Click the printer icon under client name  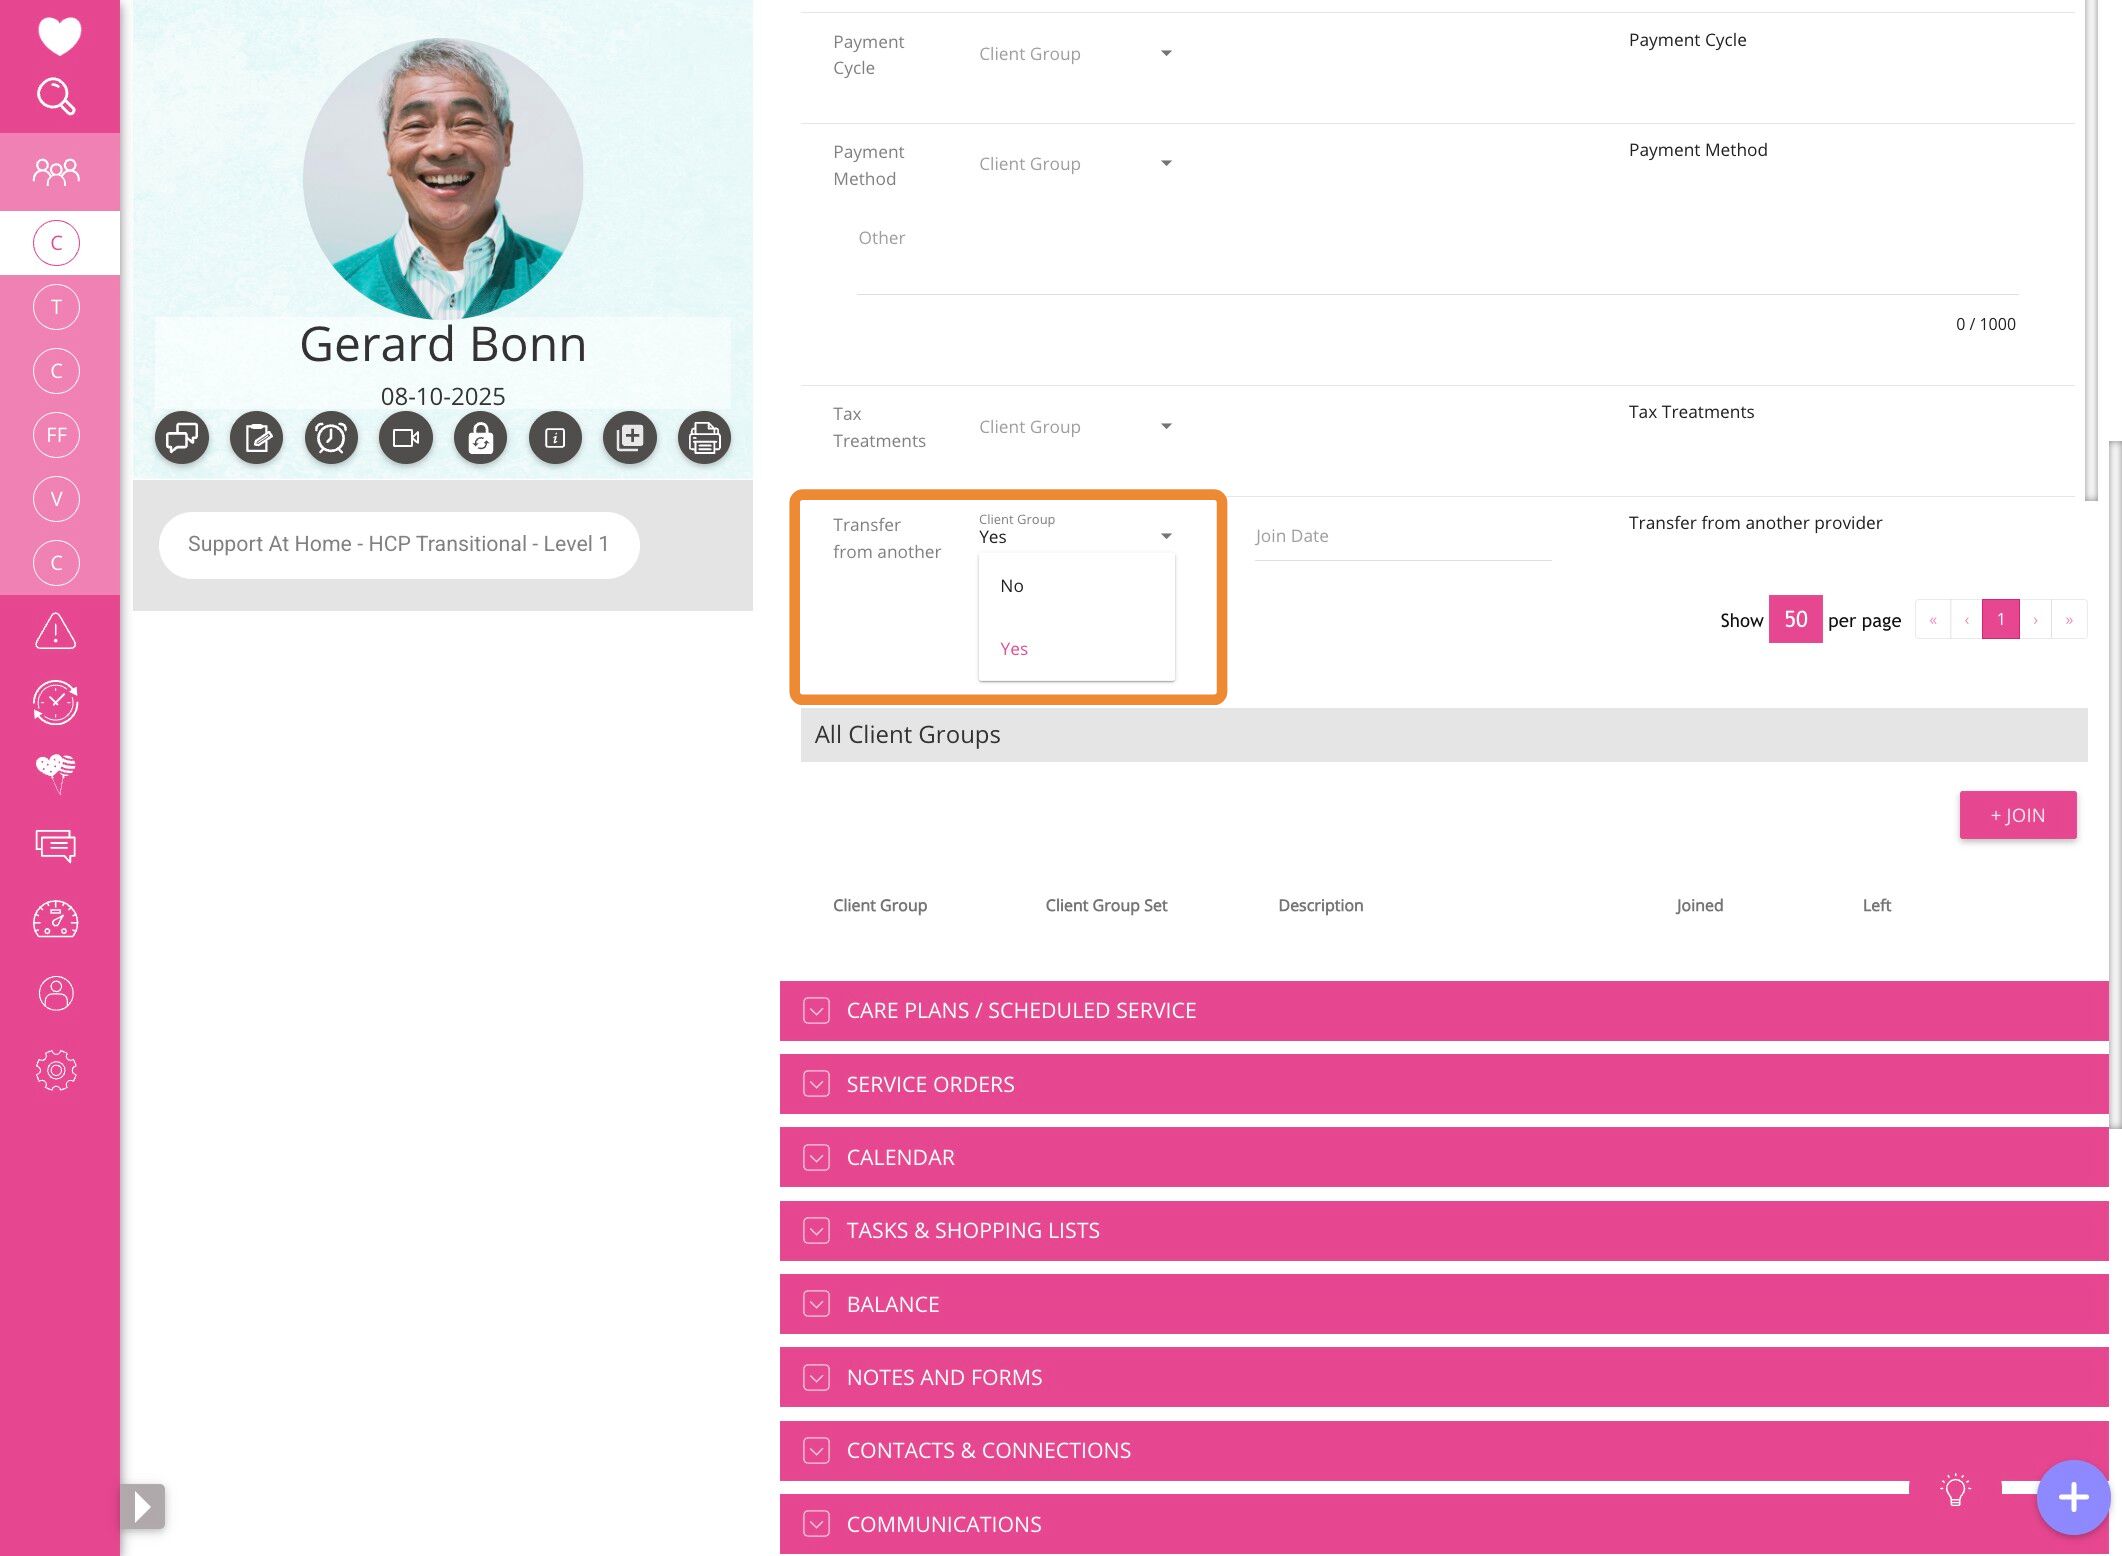704,438
